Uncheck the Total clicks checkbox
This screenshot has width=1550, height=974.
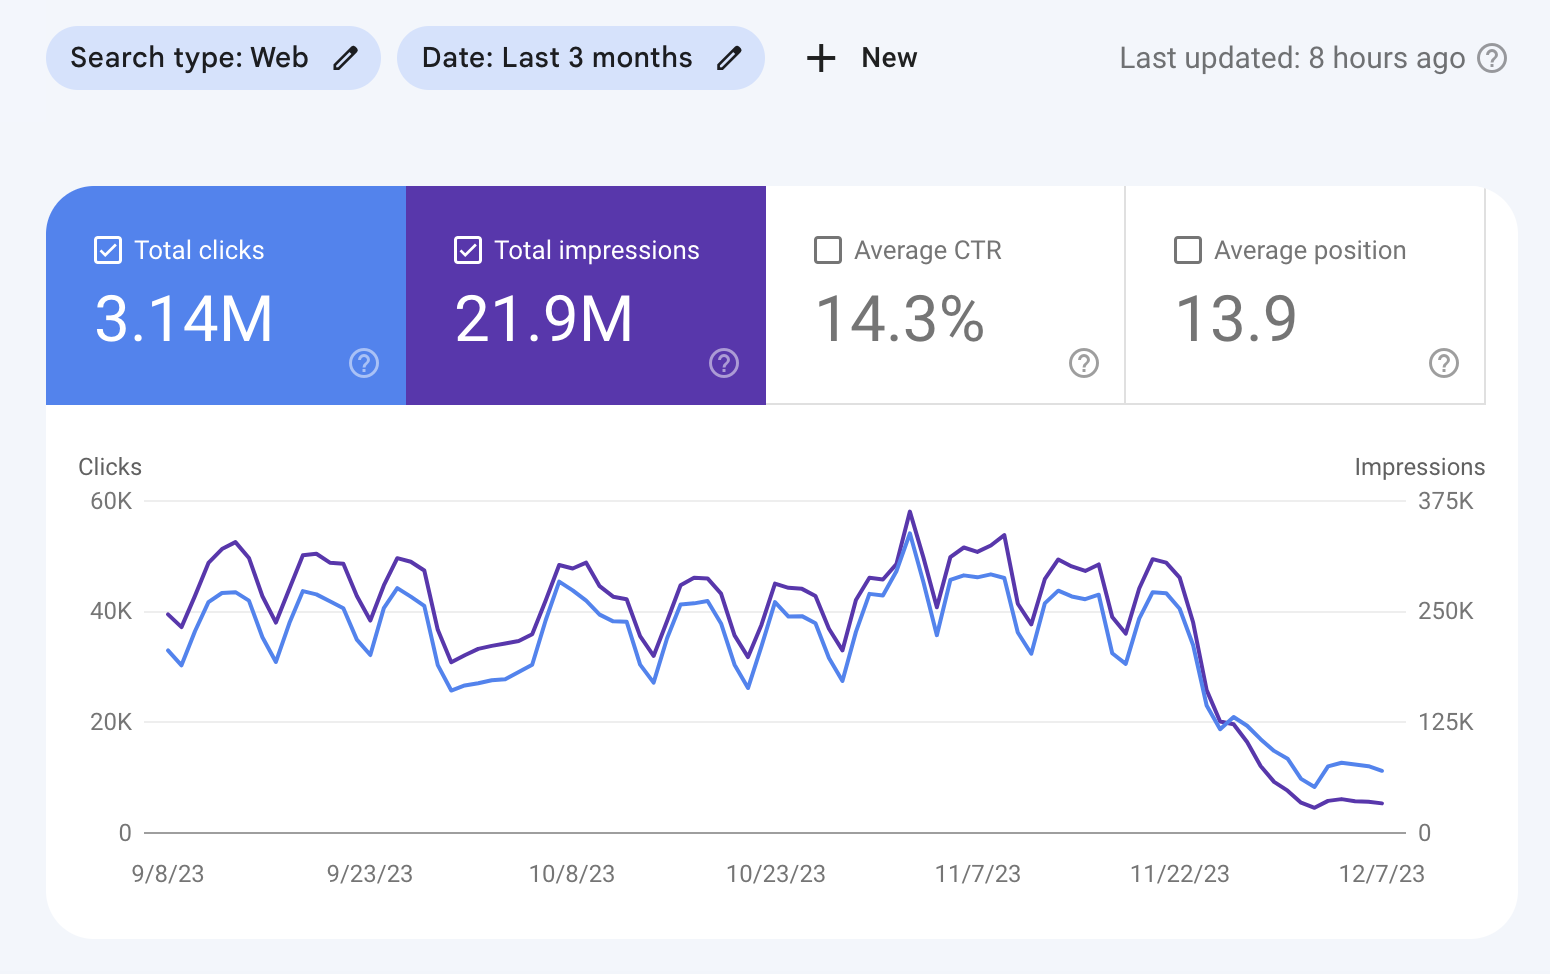[x=108, y=250]
